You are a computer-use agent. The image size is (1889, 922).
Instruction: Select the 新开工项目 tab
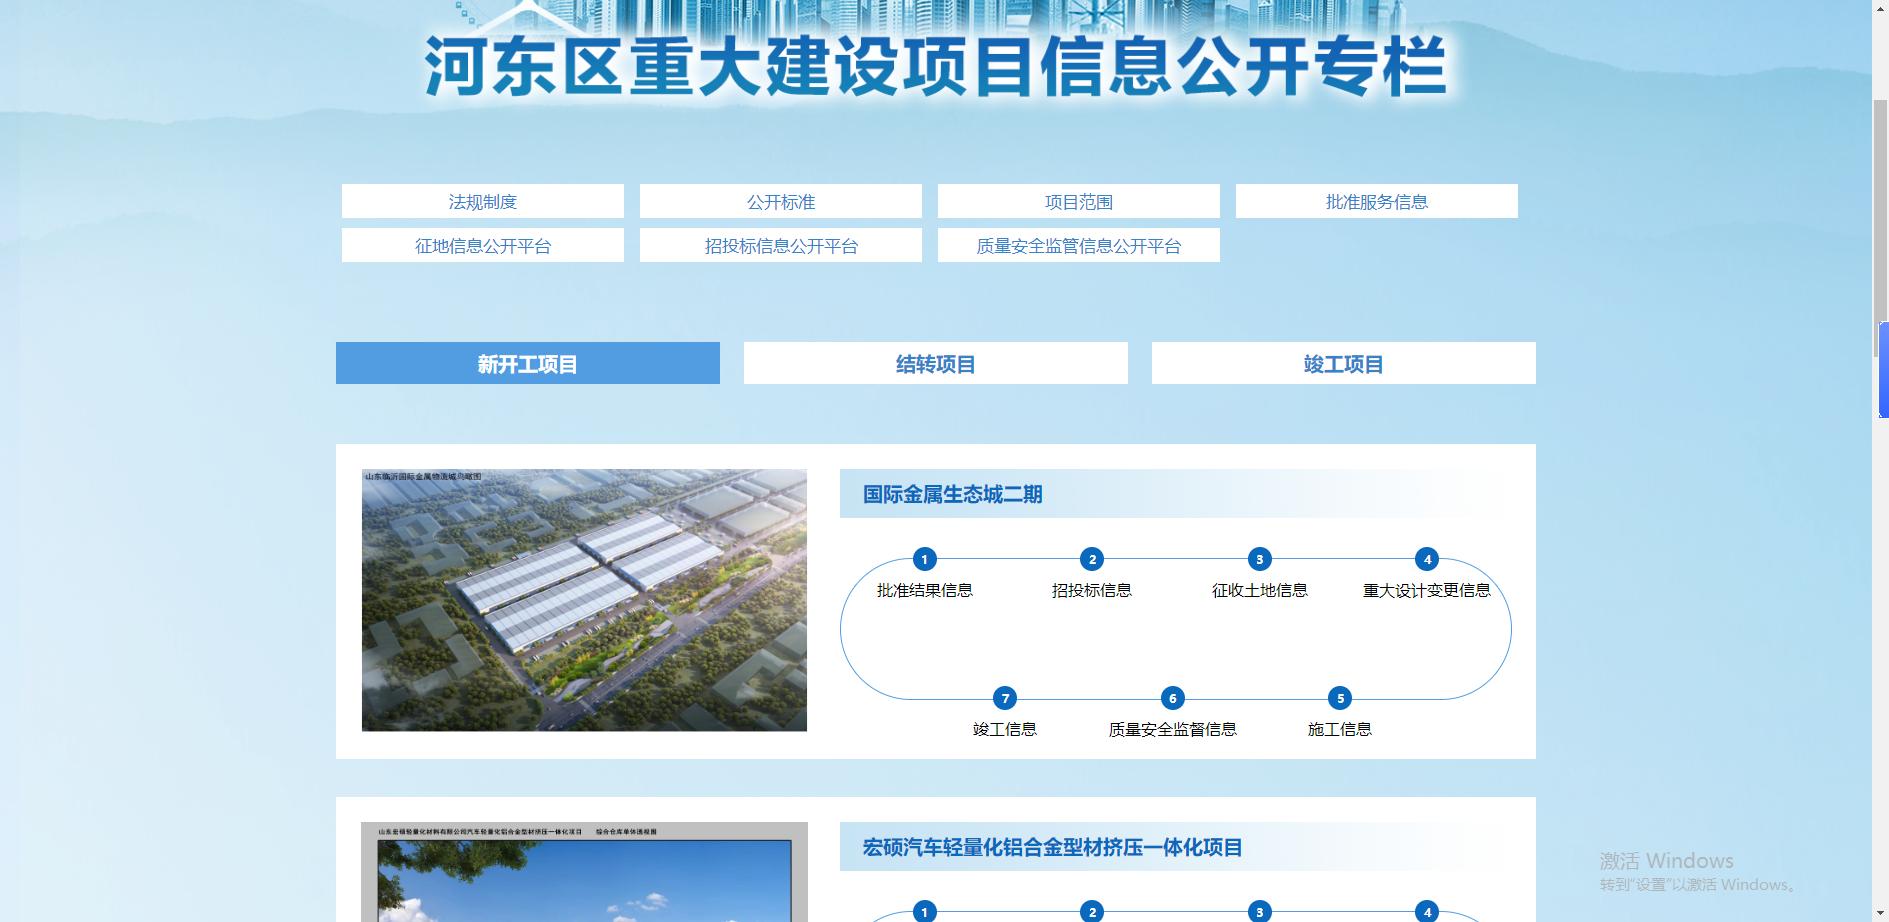pyautogui.click(x=527, y=363)
